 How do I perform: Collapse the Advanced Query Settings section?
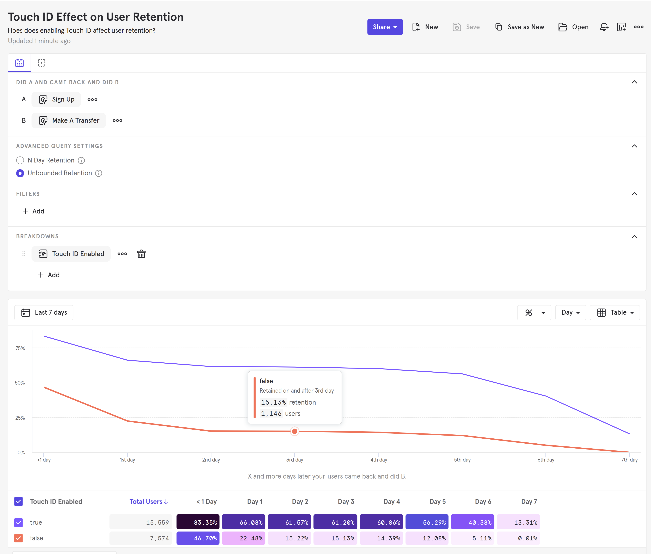(x=634, y=146)
